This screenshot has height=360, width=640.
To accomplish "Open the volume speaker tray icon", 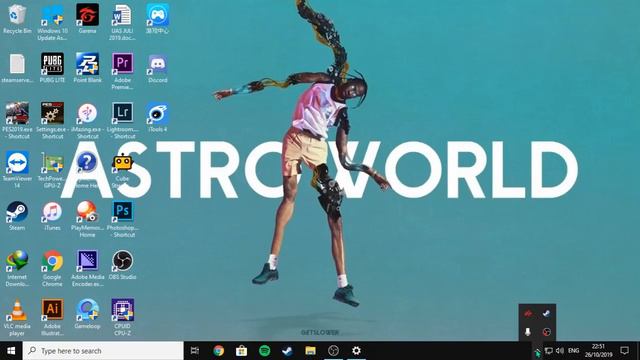I will click(x=560, y=351).
